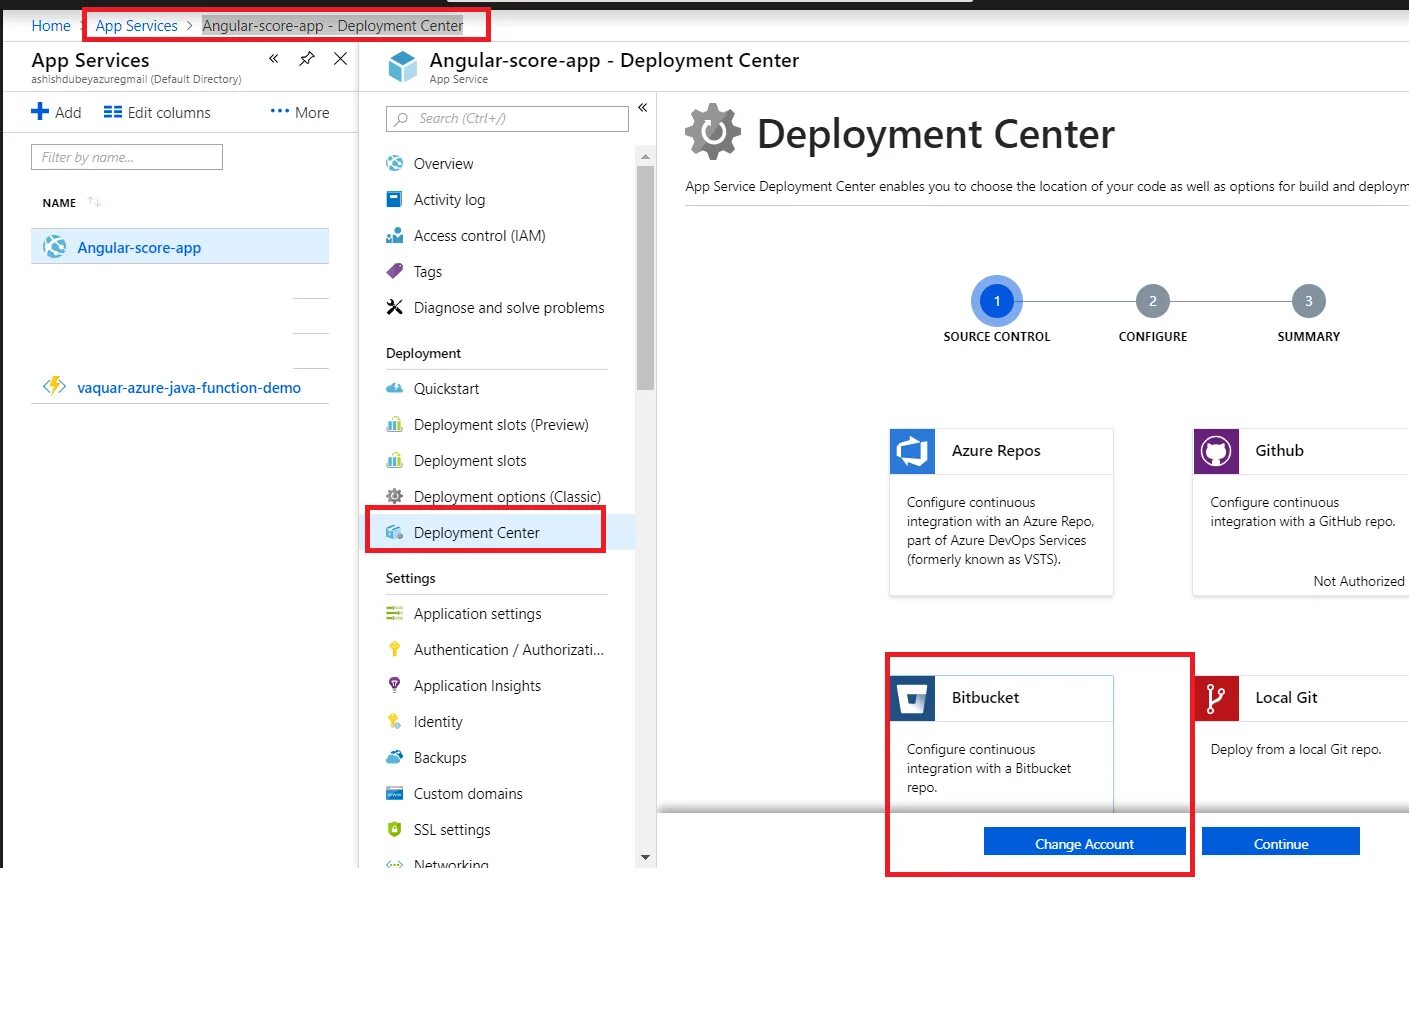Click the Backups cloud icon

pos(395,757)
